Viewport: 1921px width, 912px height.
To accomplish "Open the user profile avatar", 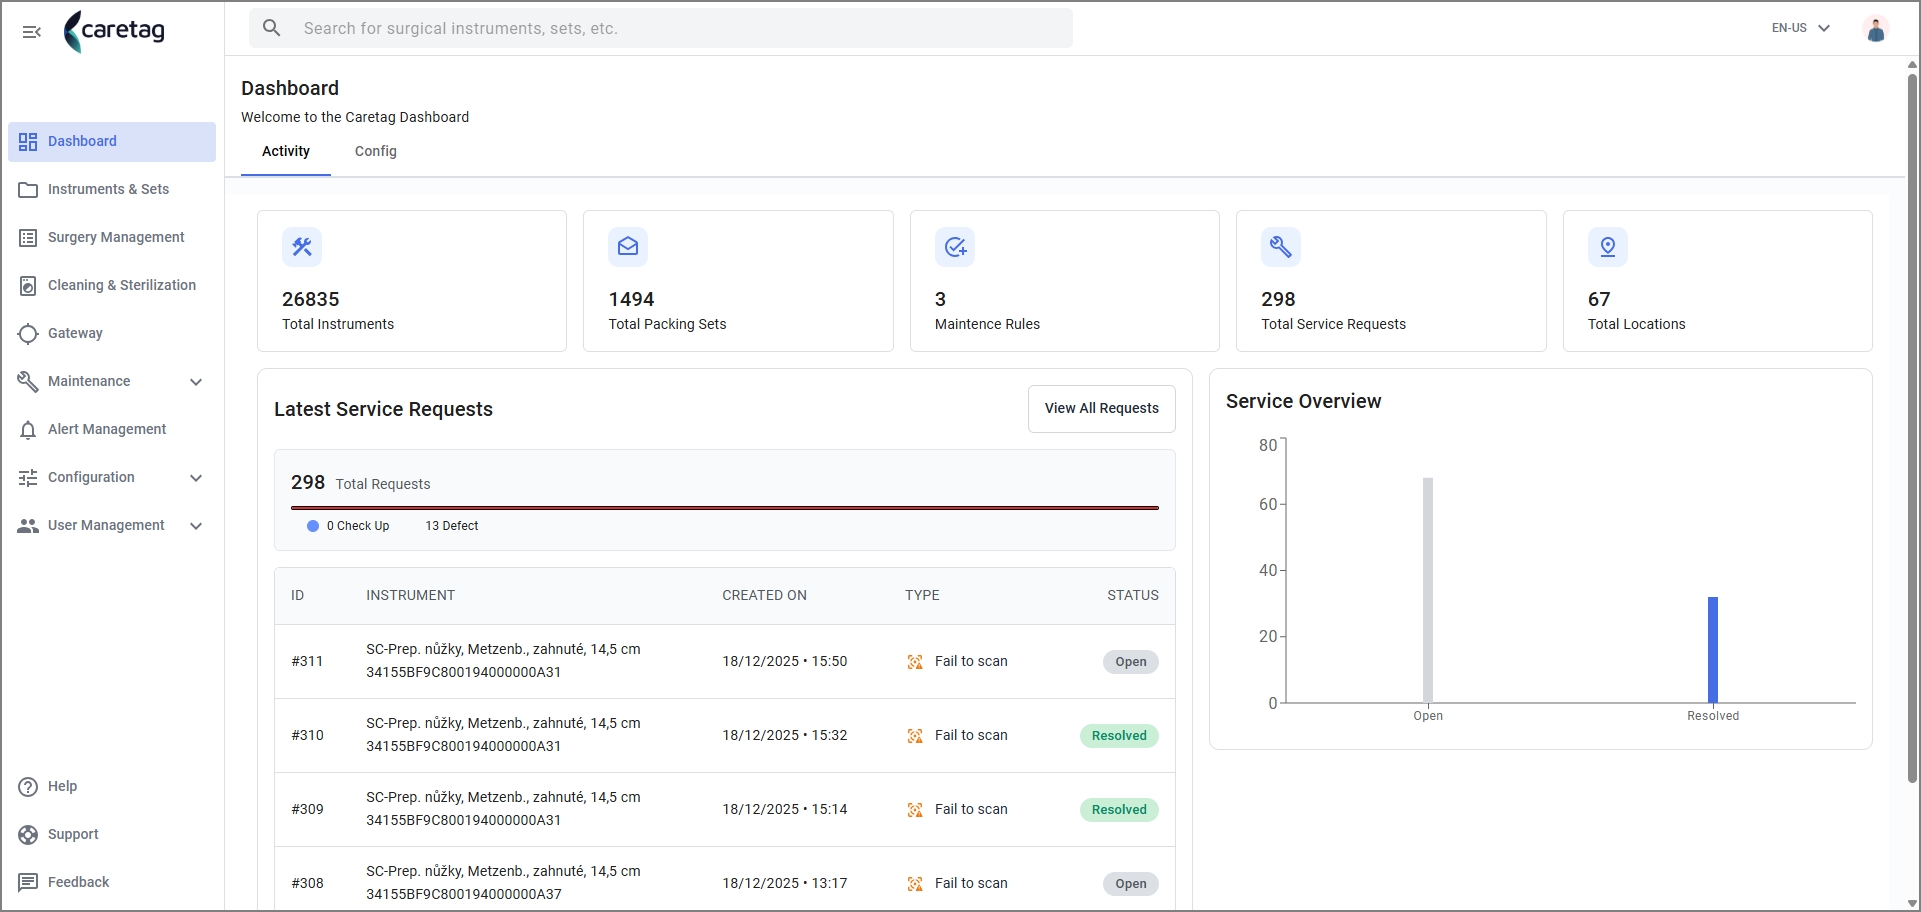I will [x=1876, y=29].
